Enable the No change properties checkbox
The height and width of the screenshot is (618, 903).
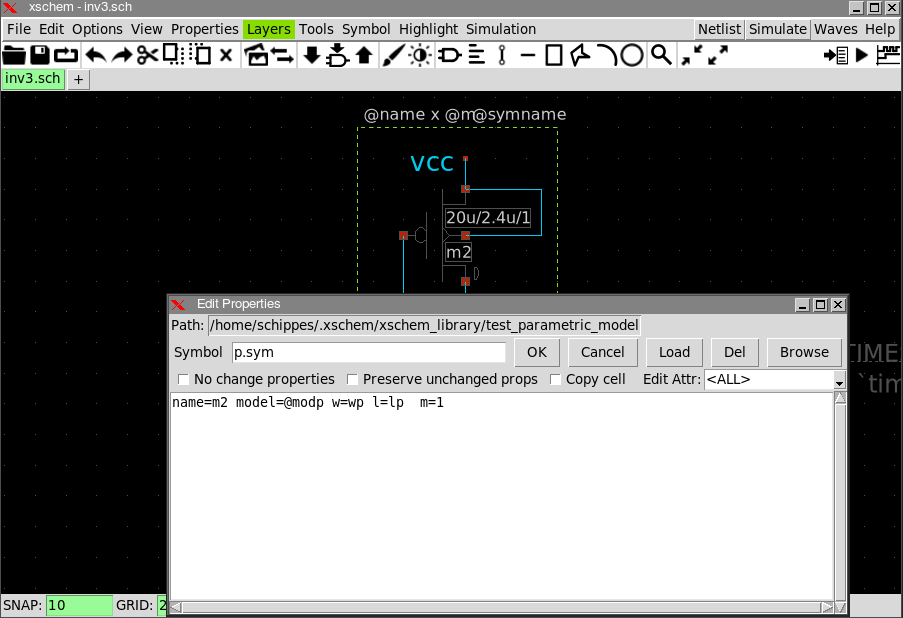pyautogui.click(x=184, y=379)
